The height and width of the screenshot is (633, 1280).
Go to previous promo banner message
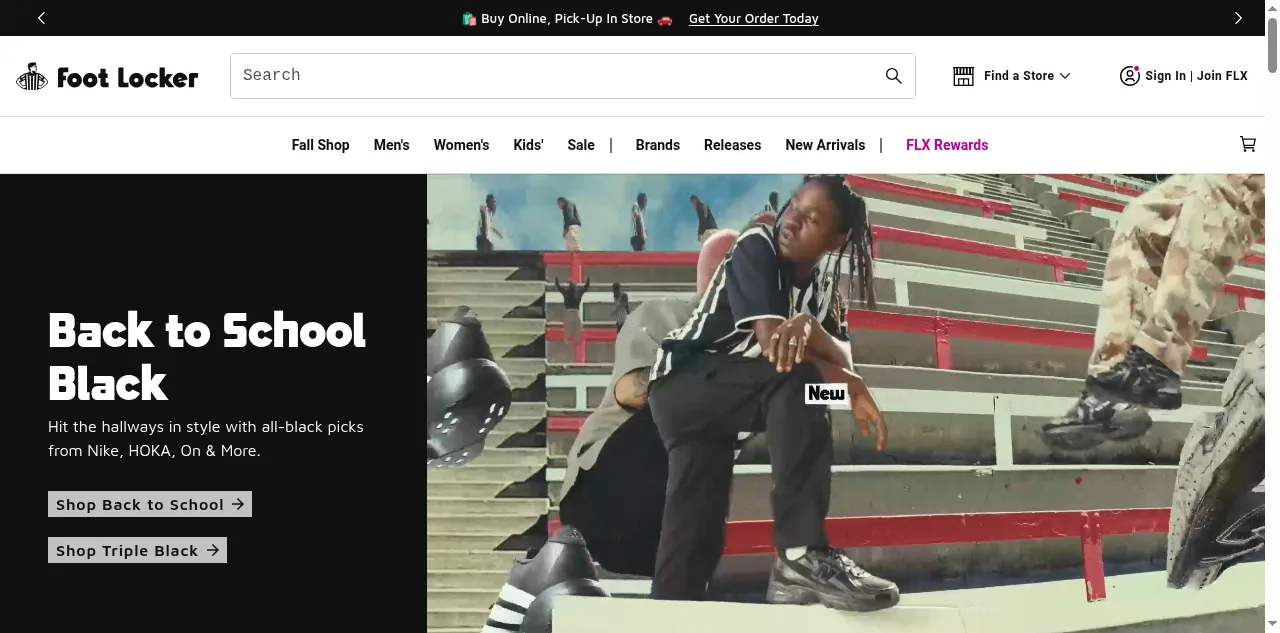41,18
